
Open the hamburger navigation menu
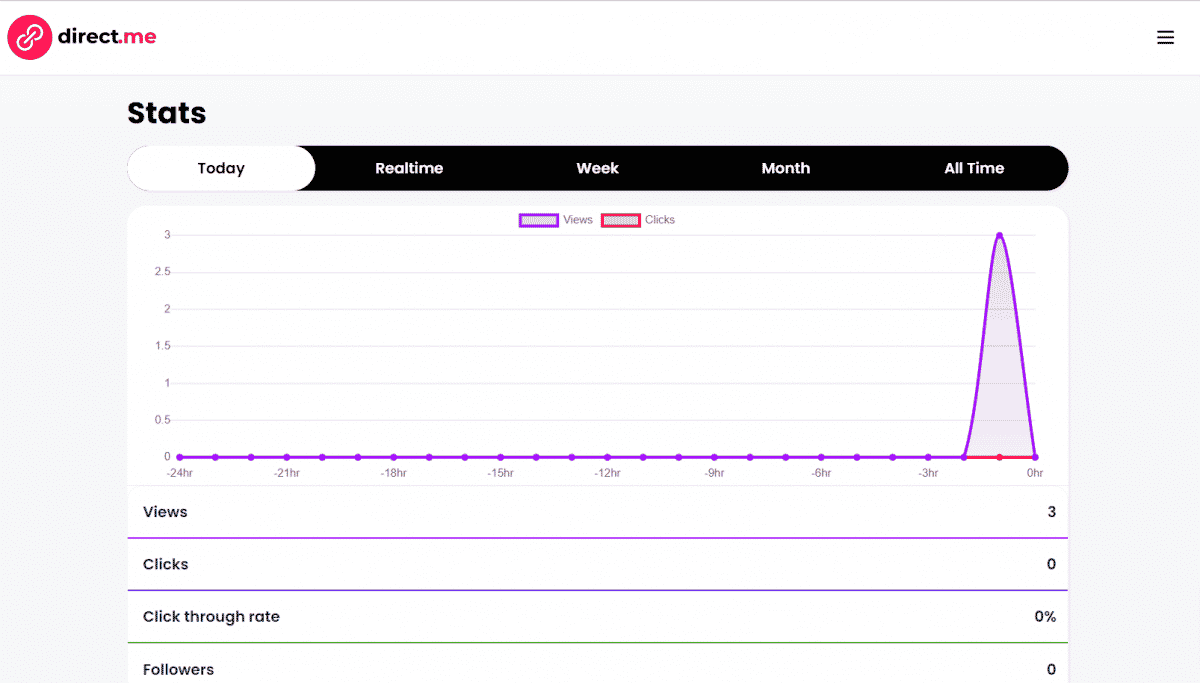[1165, 37]
